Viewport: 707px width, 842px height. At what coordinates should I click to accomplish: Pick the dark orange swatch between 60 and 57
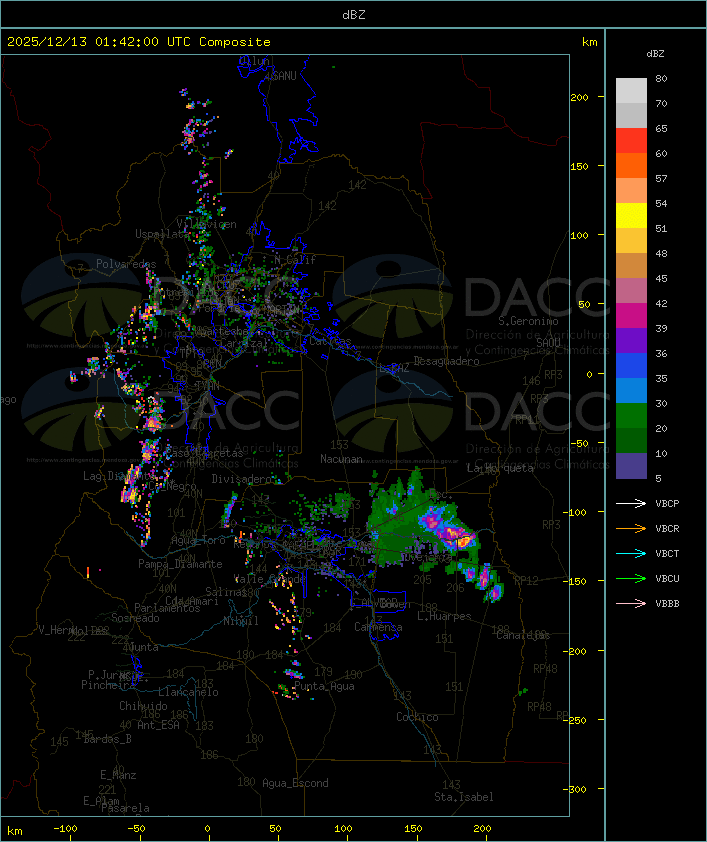click(x=631, y=166)
